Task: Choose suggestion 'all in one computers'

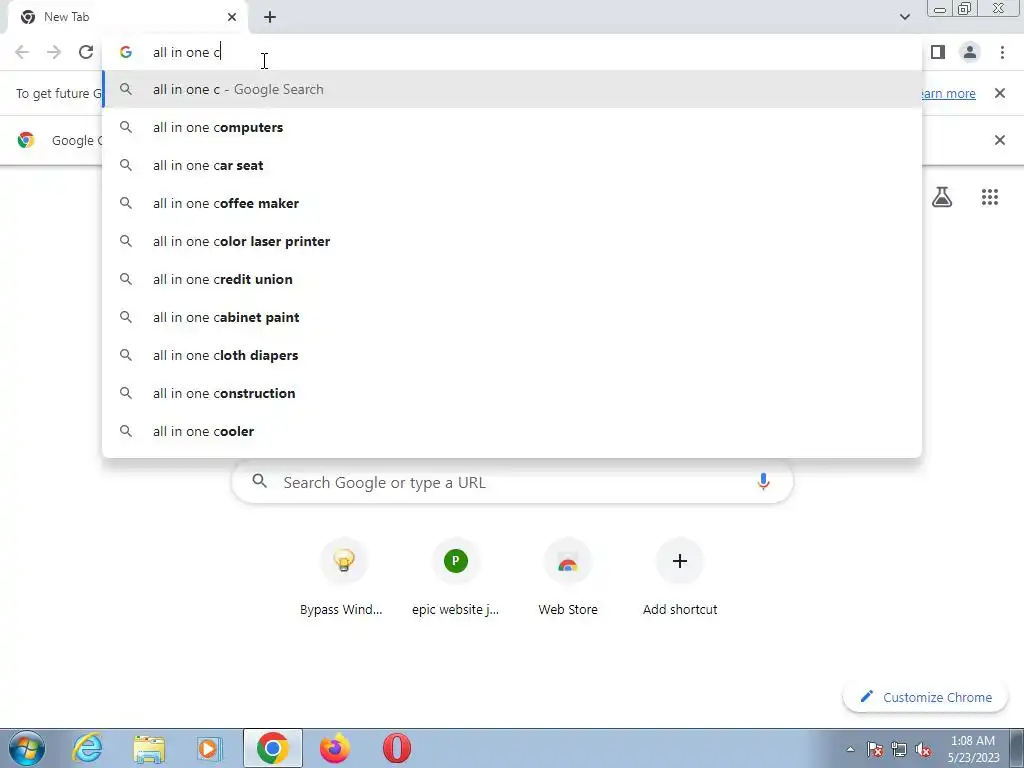Action: [512, 127]
